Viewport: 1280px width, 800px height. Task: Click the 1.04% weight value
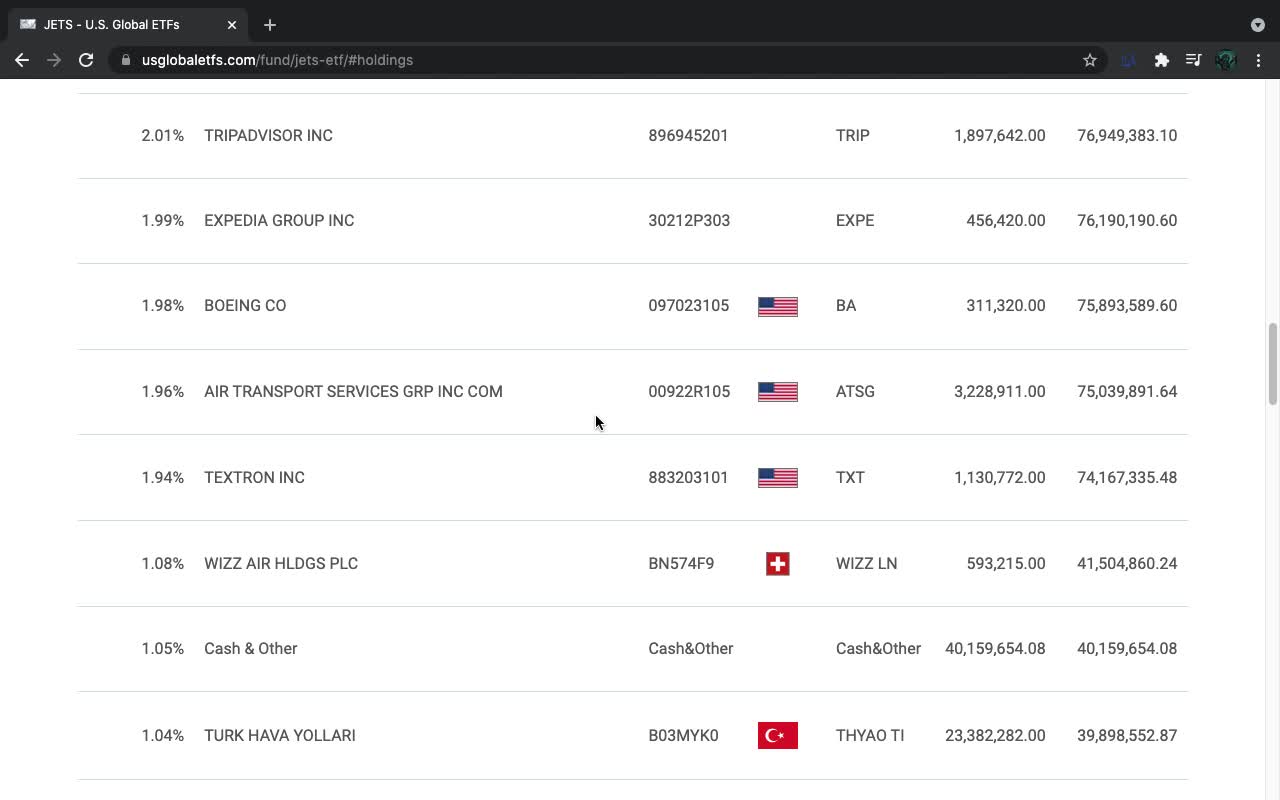(x=163, y=735)
